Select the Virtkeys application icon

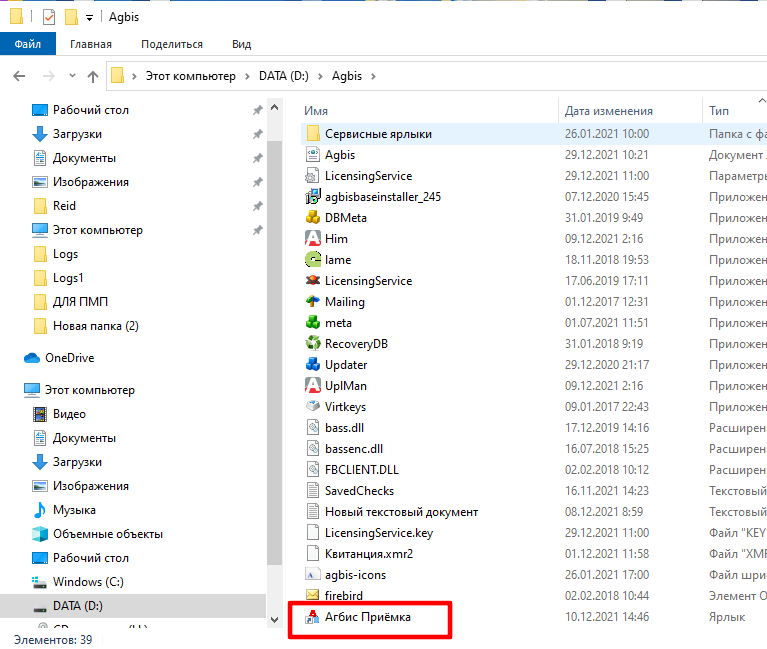(313, 406)
